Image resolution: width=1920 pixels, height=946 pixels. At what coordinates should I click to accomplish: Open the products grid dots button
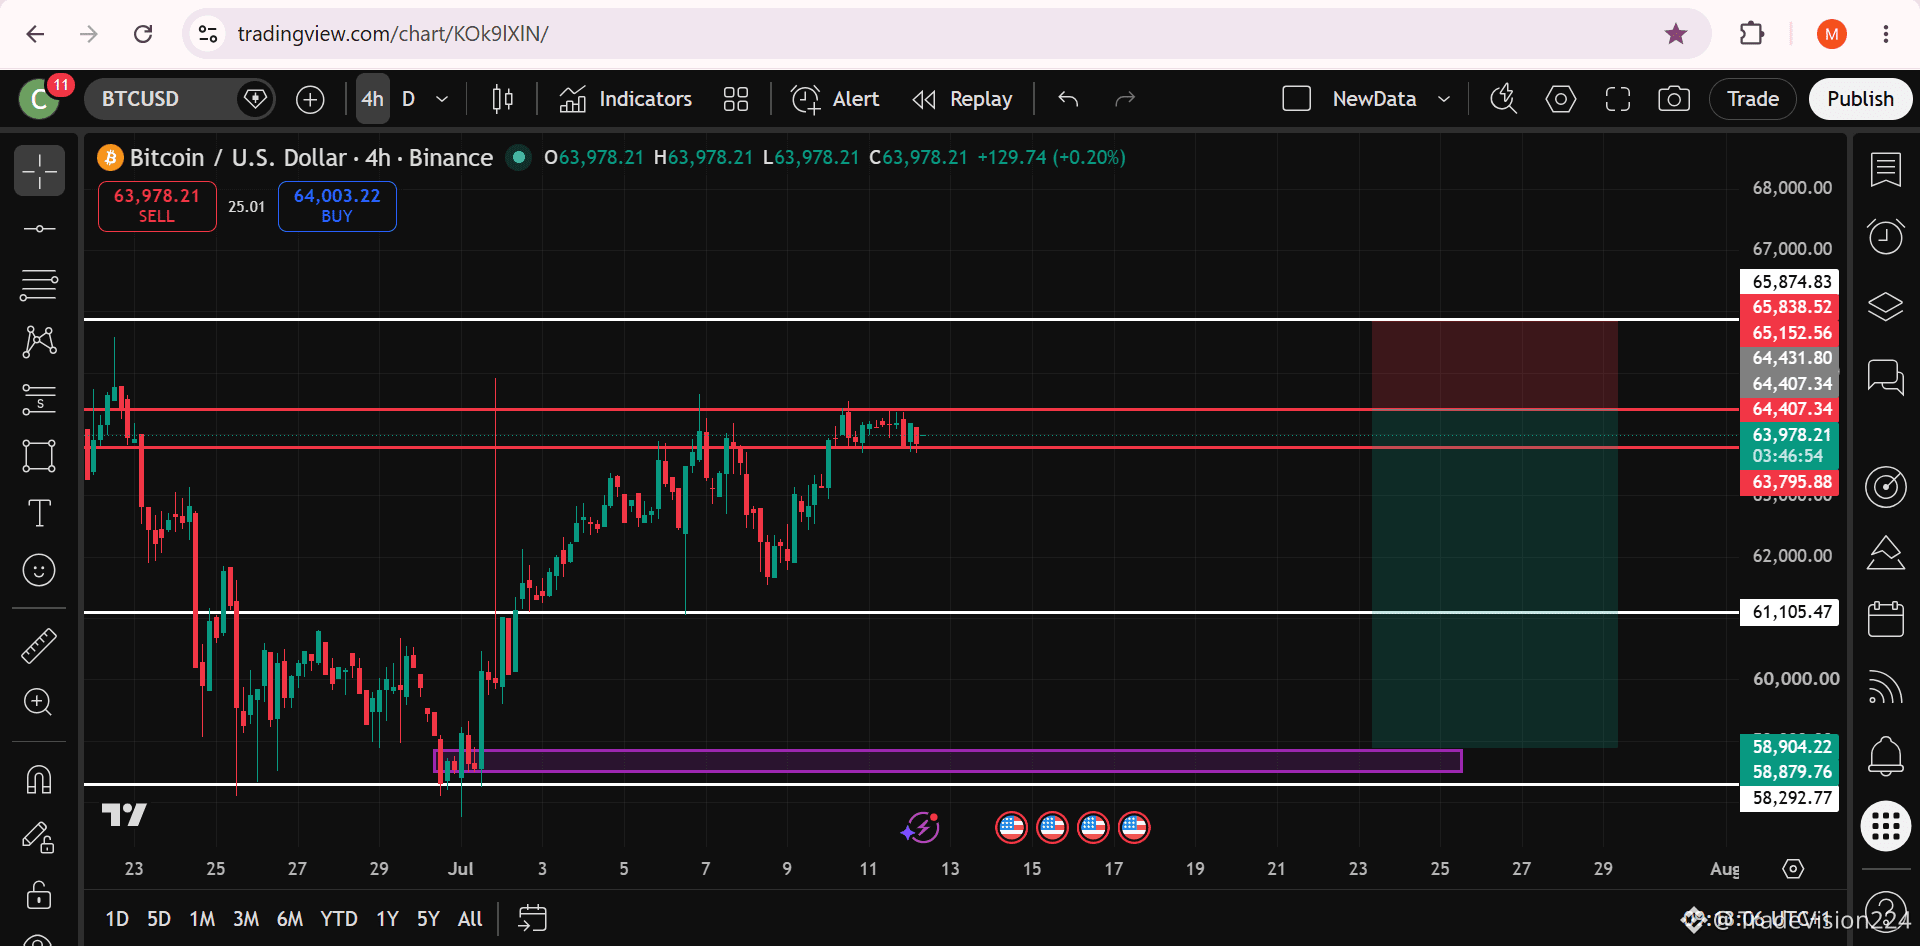pyautogui.click(x=1886, y=826)
